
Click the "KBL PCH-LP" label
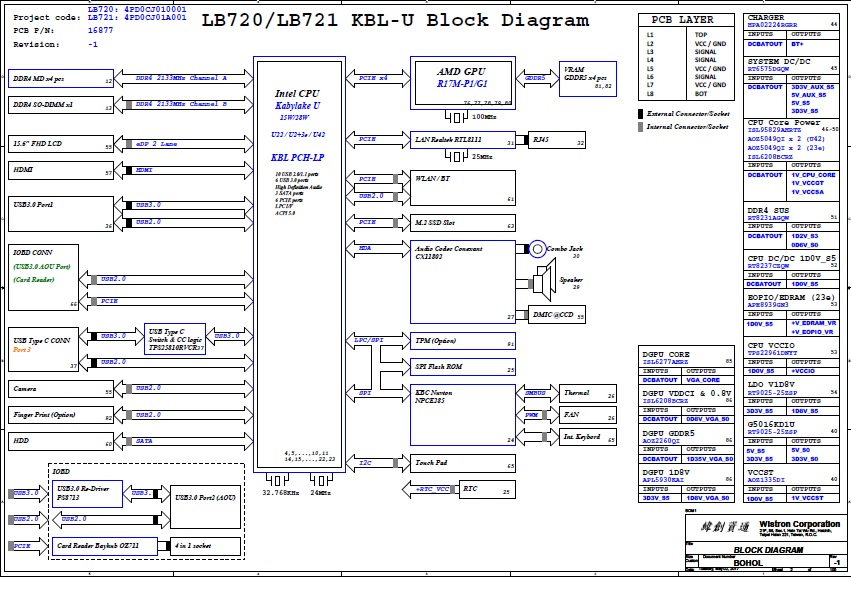coord(297,157)
